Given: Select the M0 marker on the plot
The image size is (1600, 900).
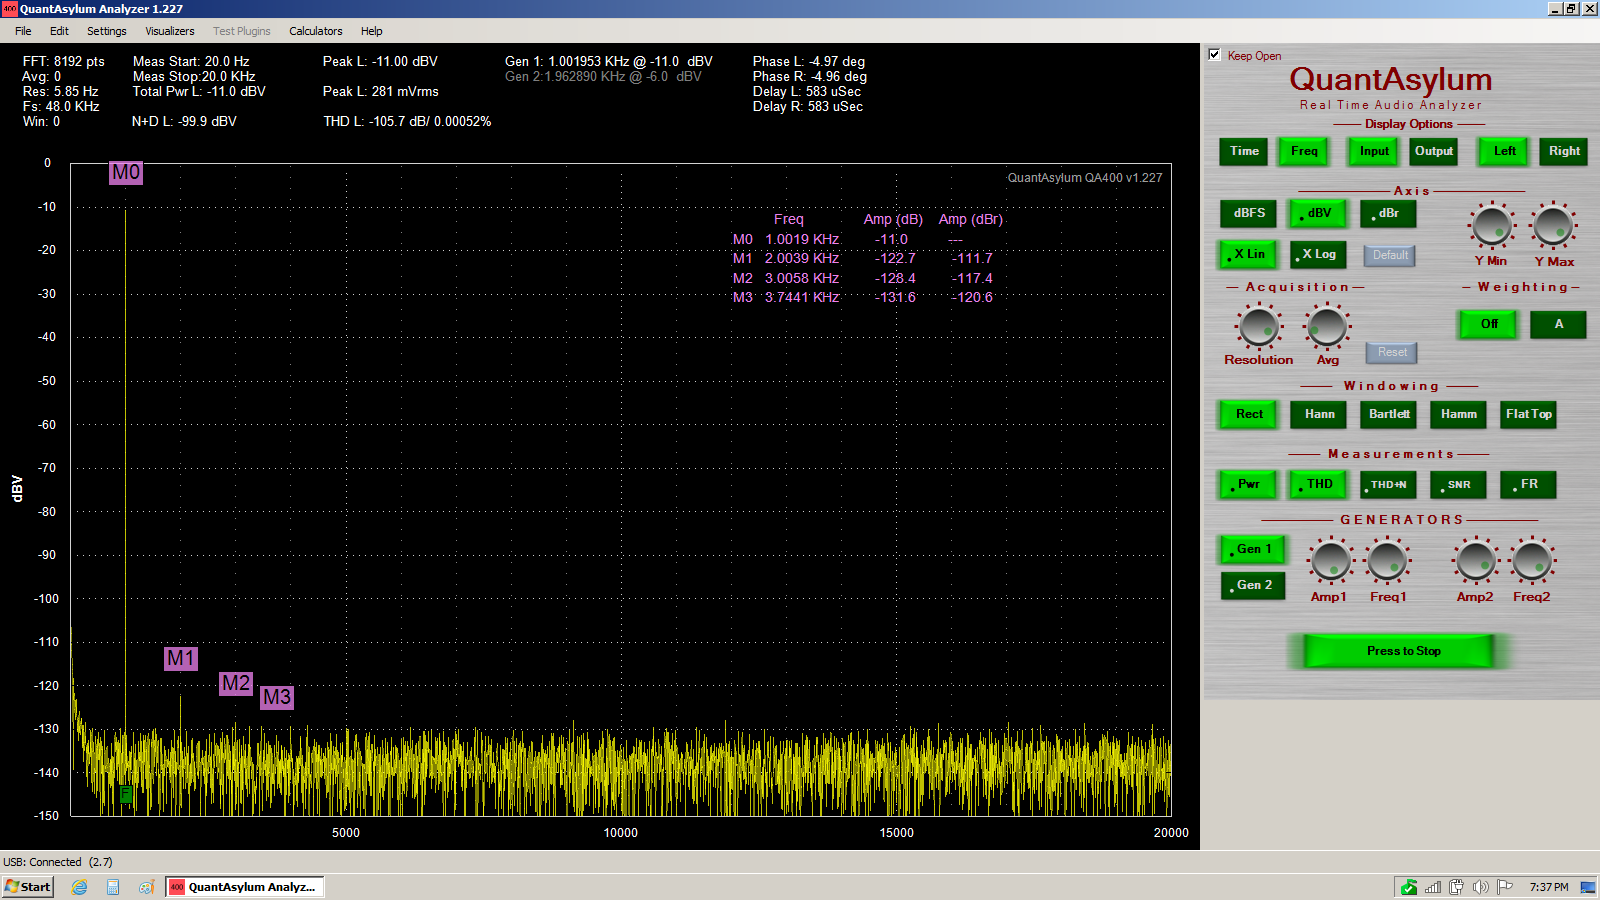Looking at the screenshot, I should pos(126,173).
